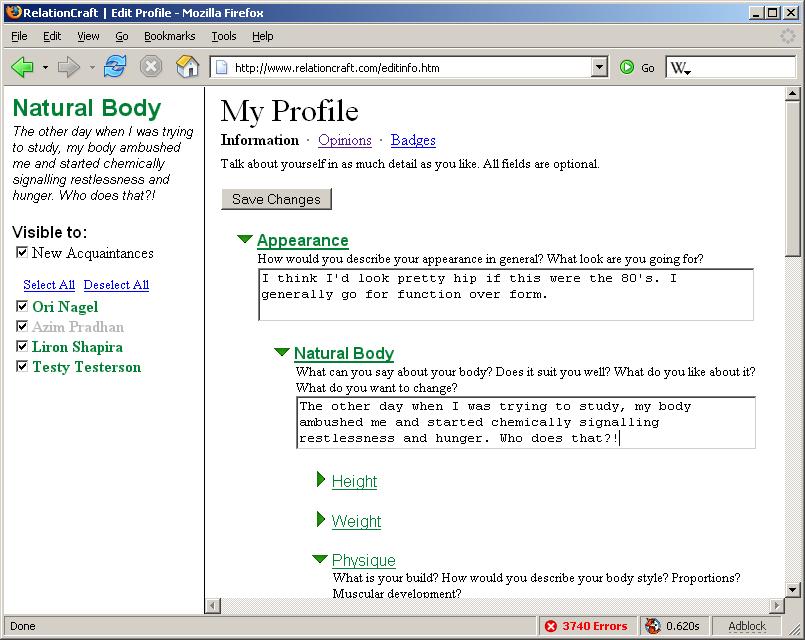The width and height of the screenshot is (805, 640).
Task: Click the green Go button icon
Action: click(x=626, y=67)
